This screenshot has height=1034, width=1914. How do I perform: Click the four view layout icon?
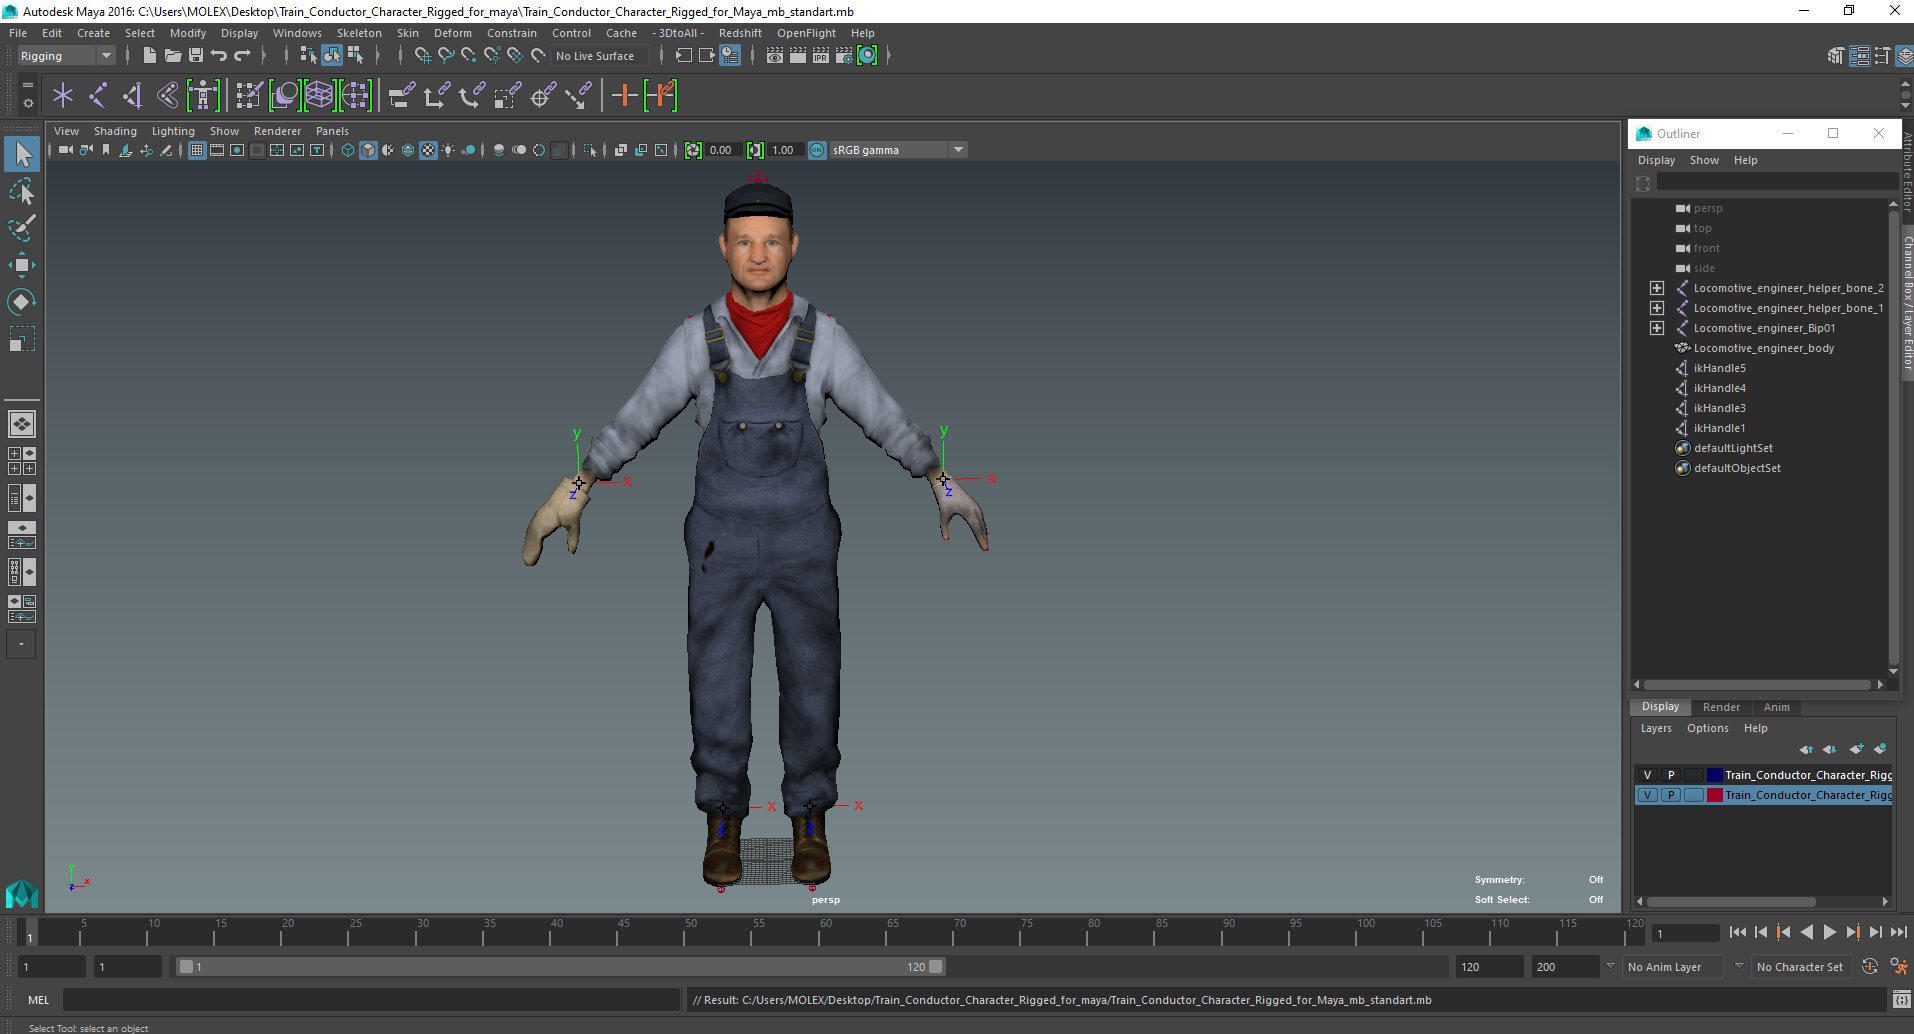[22, 461]
